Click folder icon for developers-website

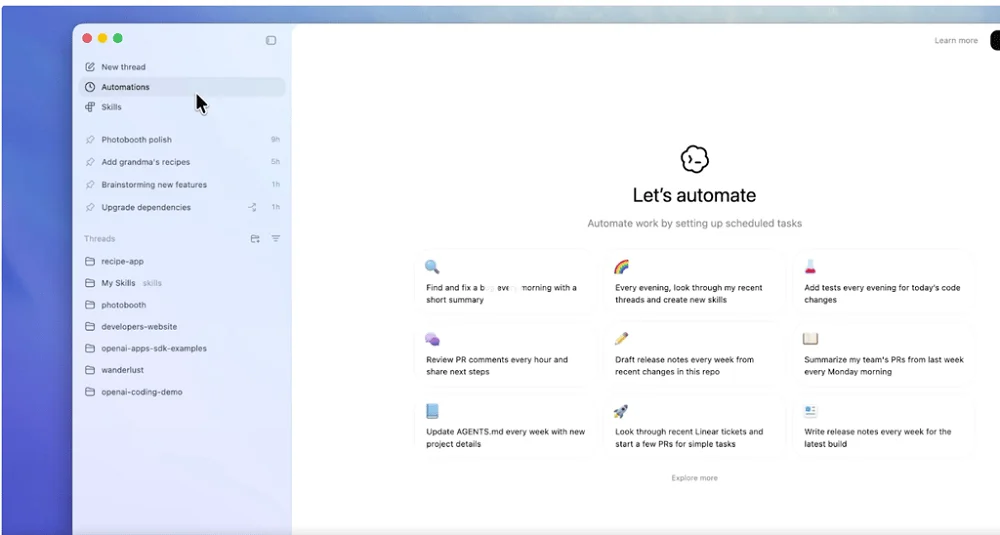click(90, 326)
